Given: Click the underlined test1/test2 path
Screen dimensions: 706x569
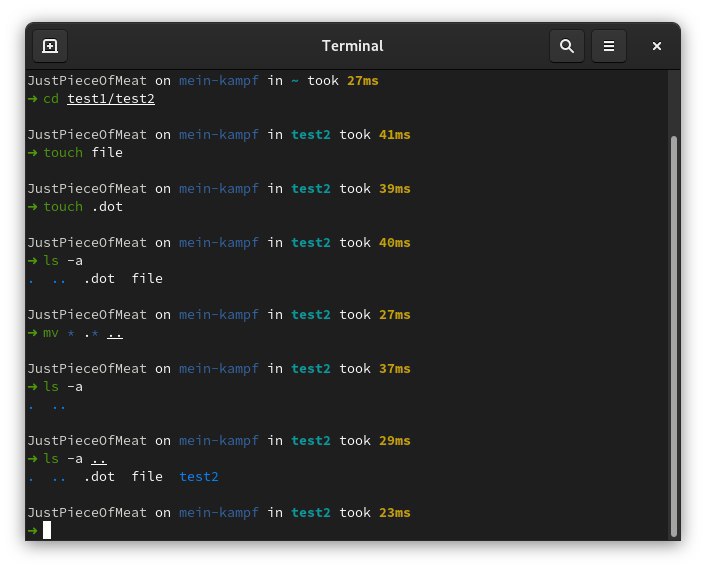Looking at the screenshot, I should pyautogui.click(x=111, y=99).
